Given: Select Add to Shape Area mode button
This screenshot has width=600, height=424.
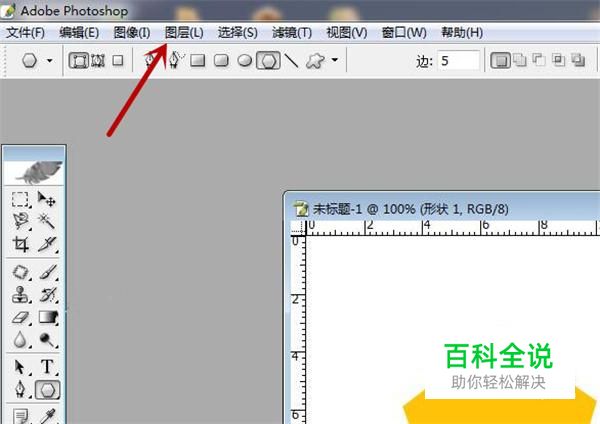Looking at the screenshot, I should (520, 60).
